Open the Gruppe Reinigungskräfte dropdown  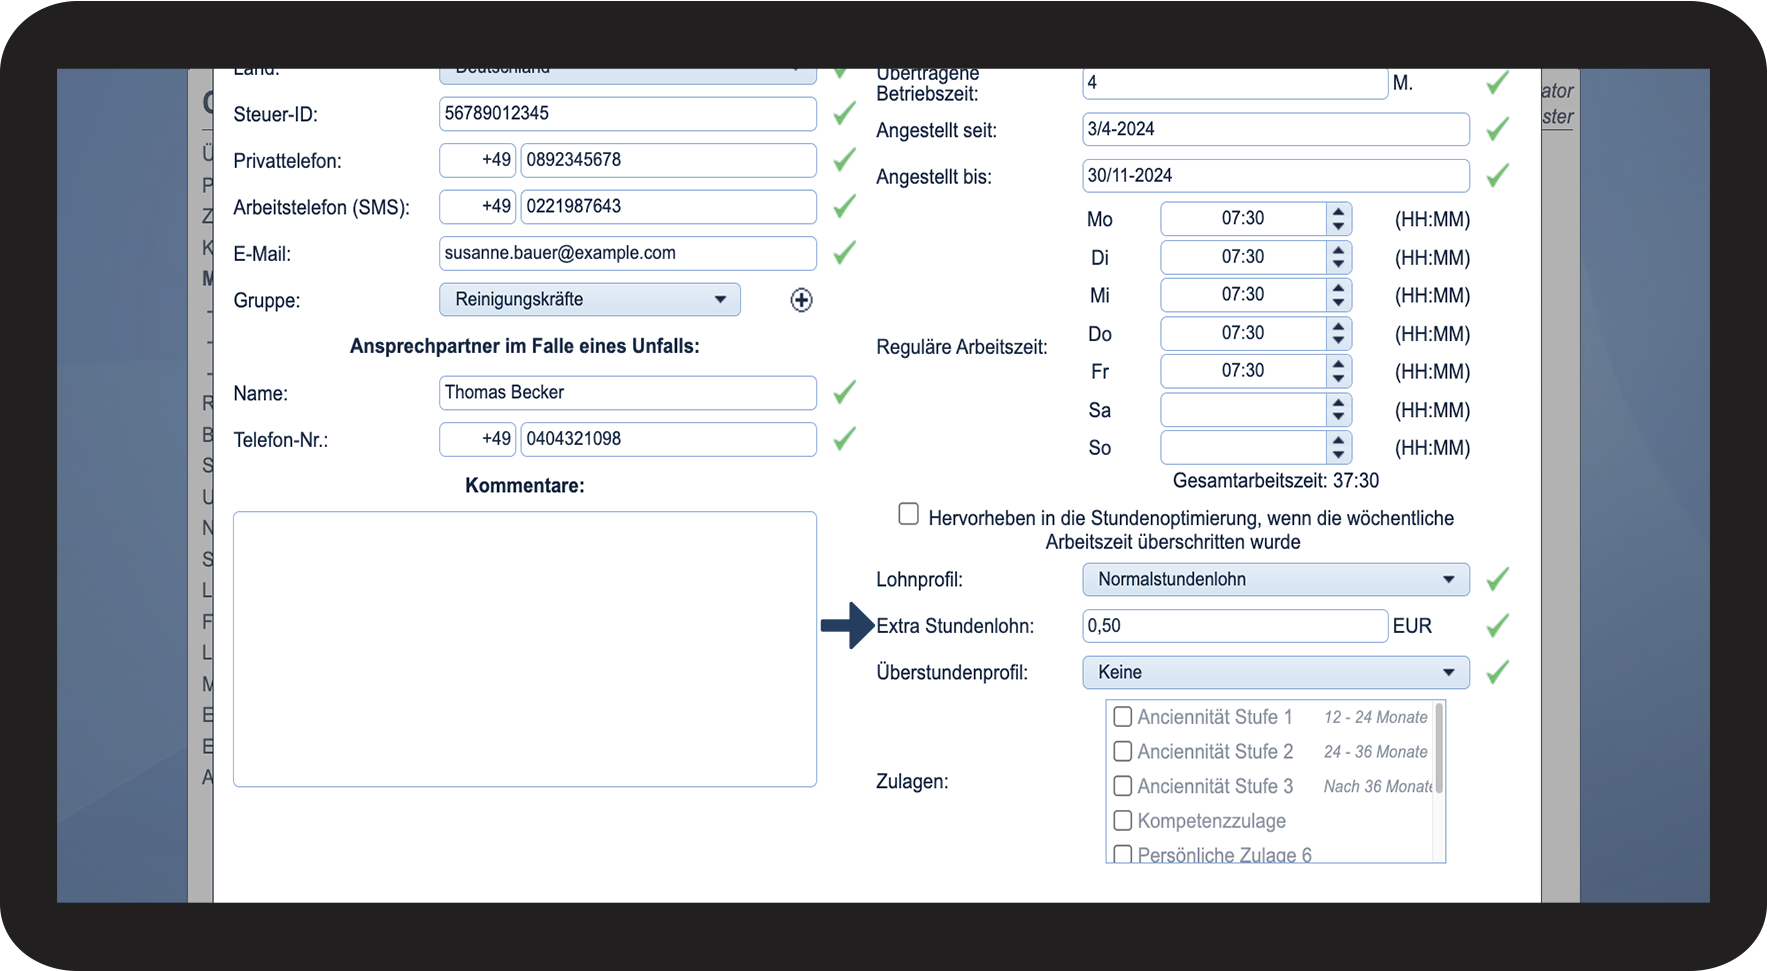(590, 299)
